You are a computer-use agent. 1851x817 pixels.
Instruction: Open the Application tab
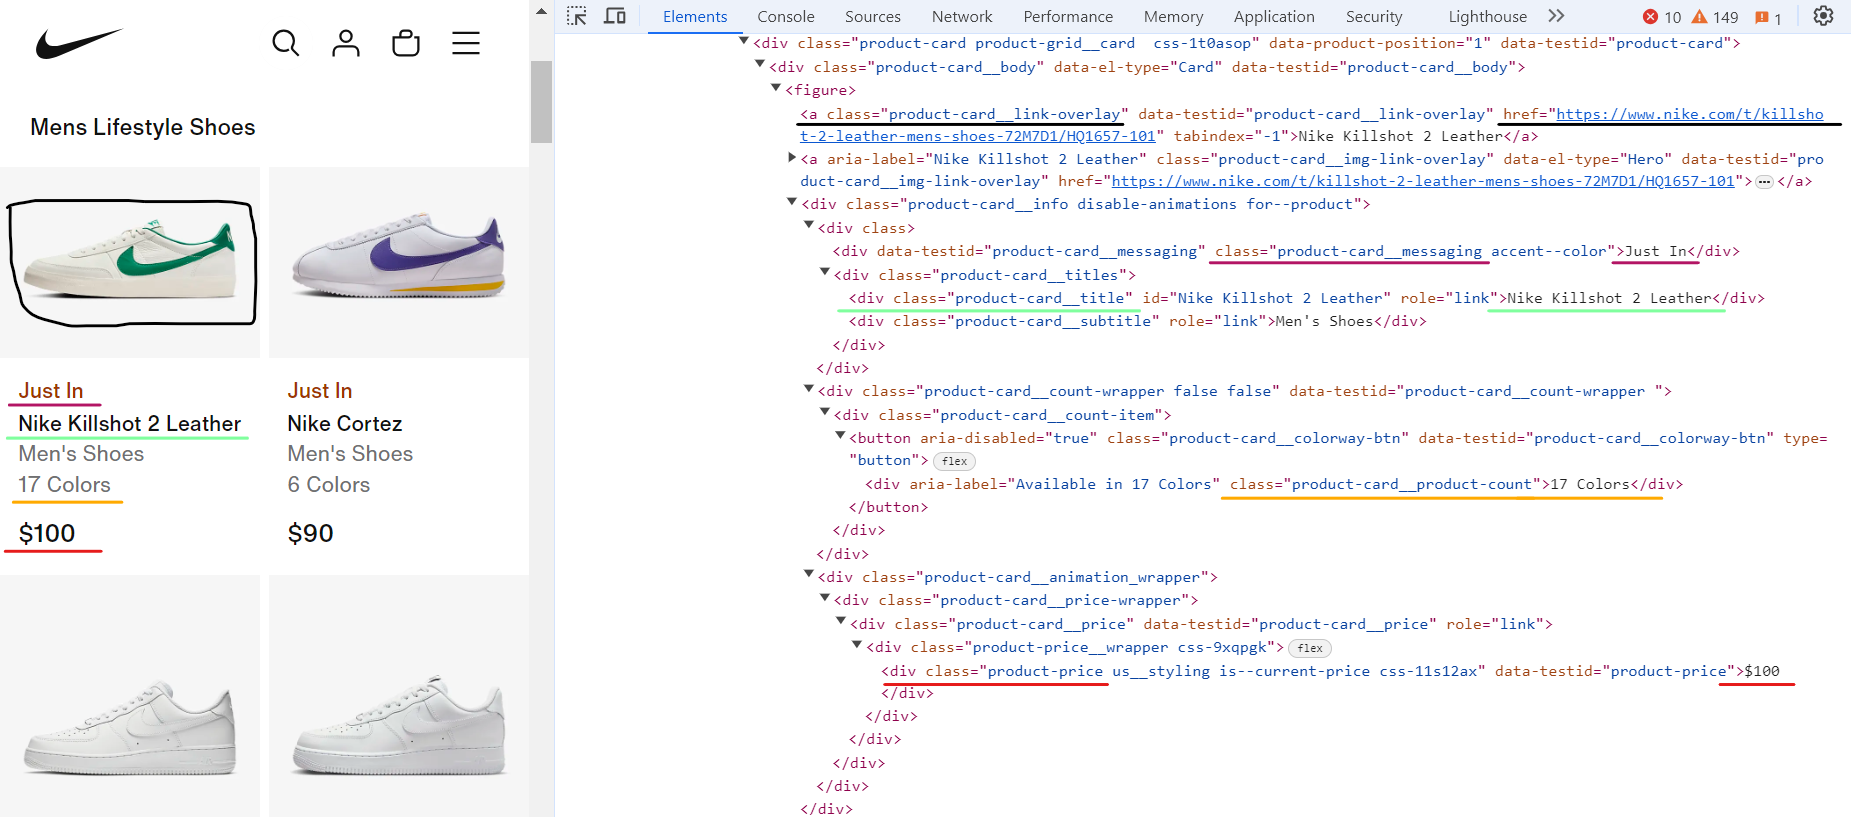(1274, 17)
